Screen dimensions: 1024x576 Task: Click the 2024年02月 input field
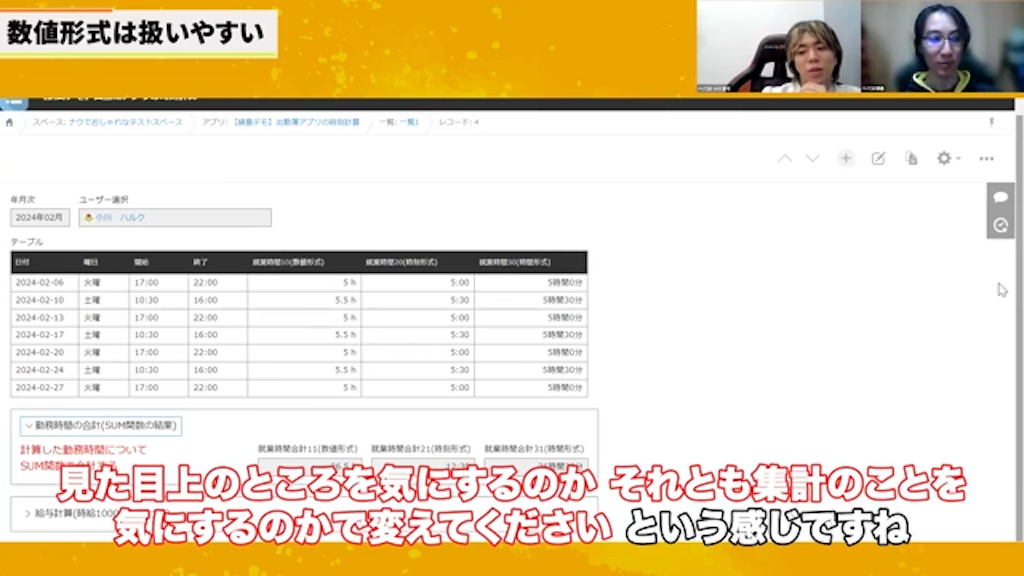tap(38, 217)
